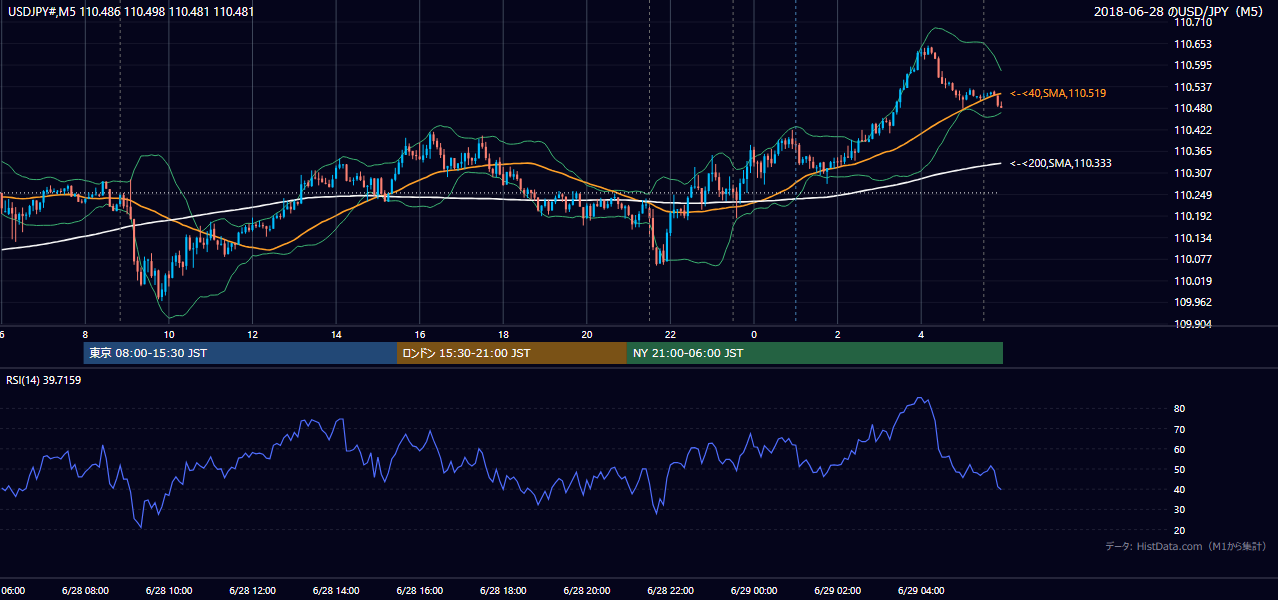Click price axis label 109.962

pyautogui.click(x=1194, y=302)
